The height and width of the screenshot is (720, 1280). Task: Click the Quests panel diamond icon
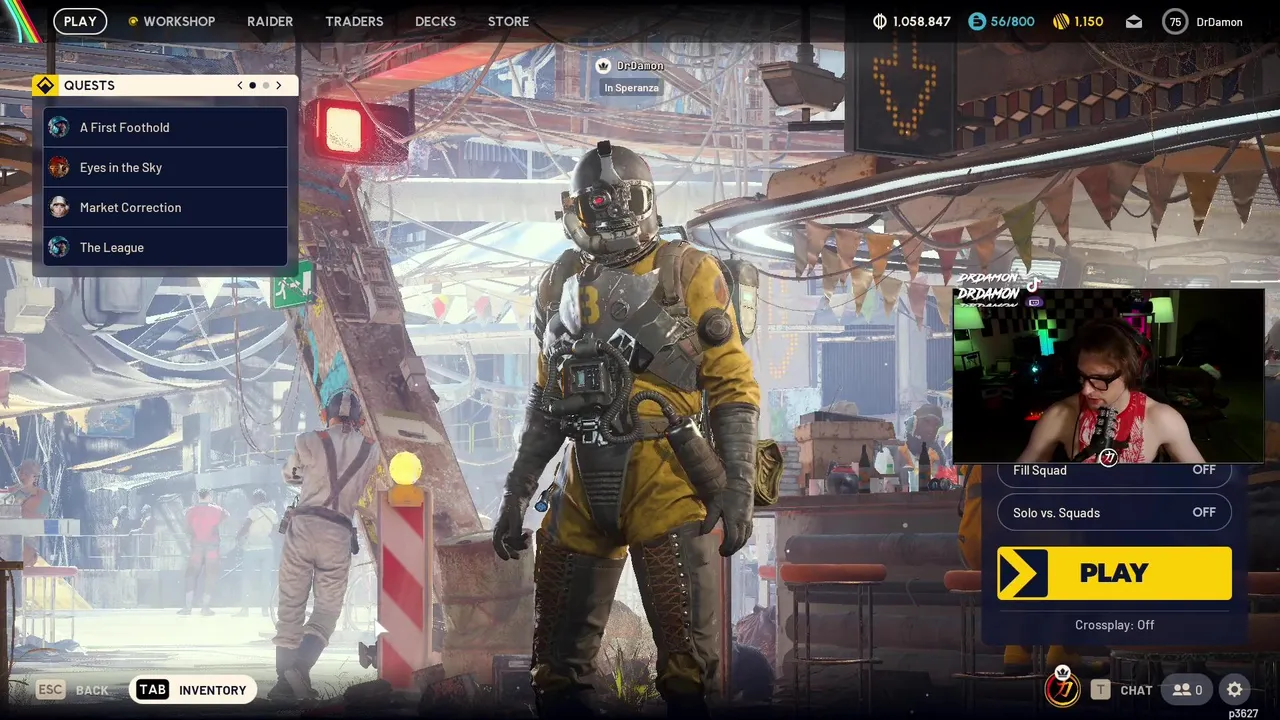coord(45,86)
